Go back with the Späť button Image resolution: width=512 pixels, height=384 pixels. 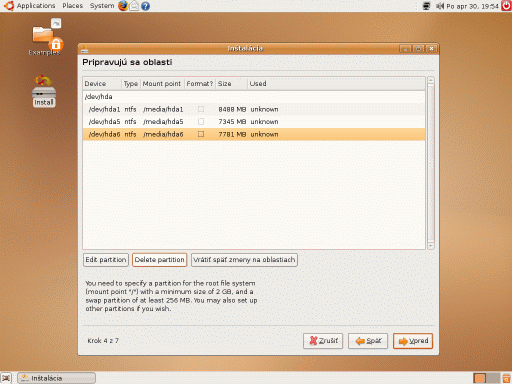[368, 341]
